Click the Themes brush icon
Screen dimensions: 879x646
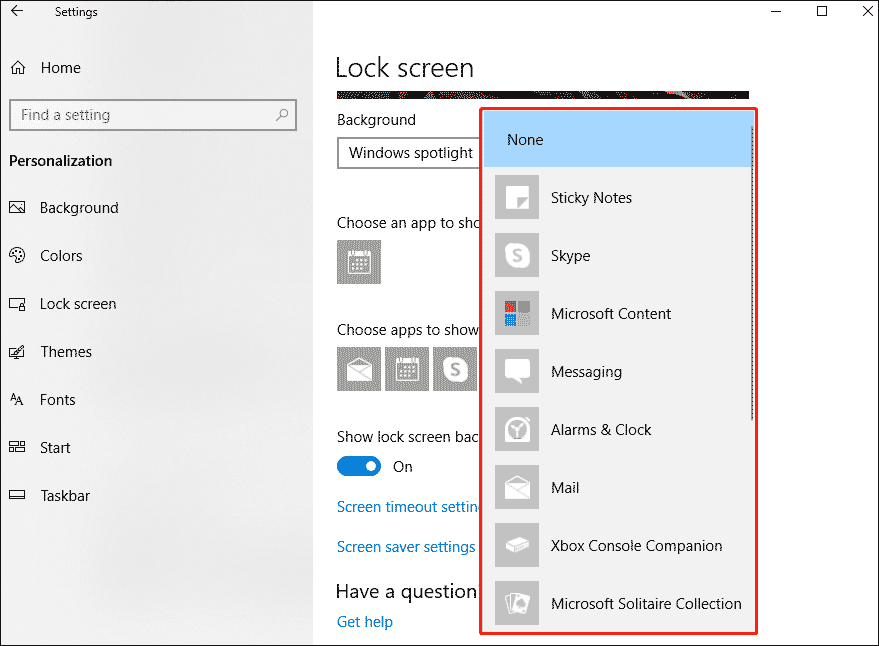[17, 352]
